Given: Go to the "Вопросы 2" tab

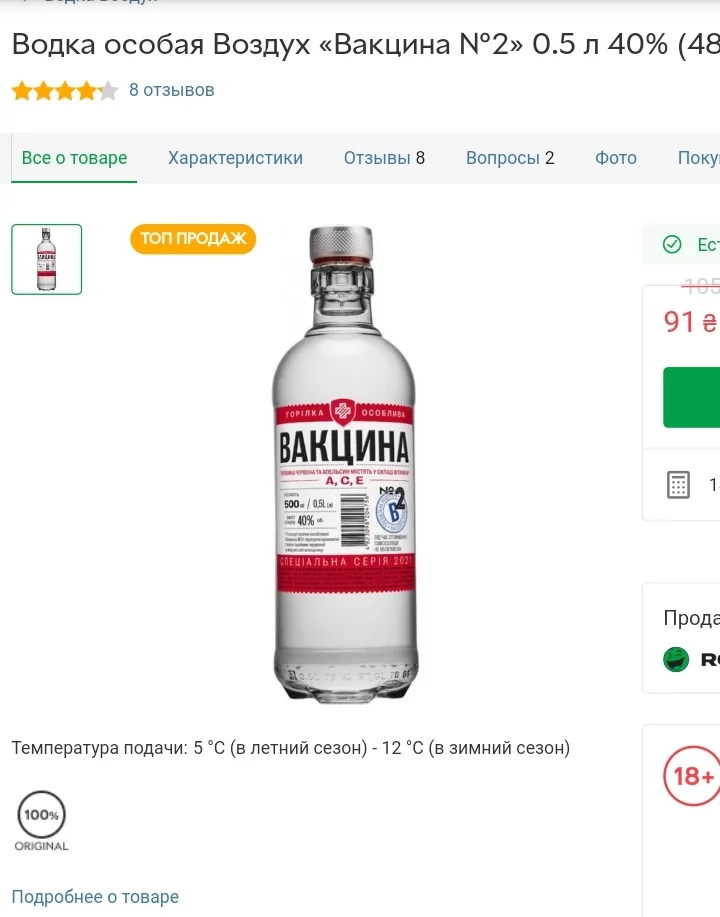Looking at the screenshot, I should (510, 158).
